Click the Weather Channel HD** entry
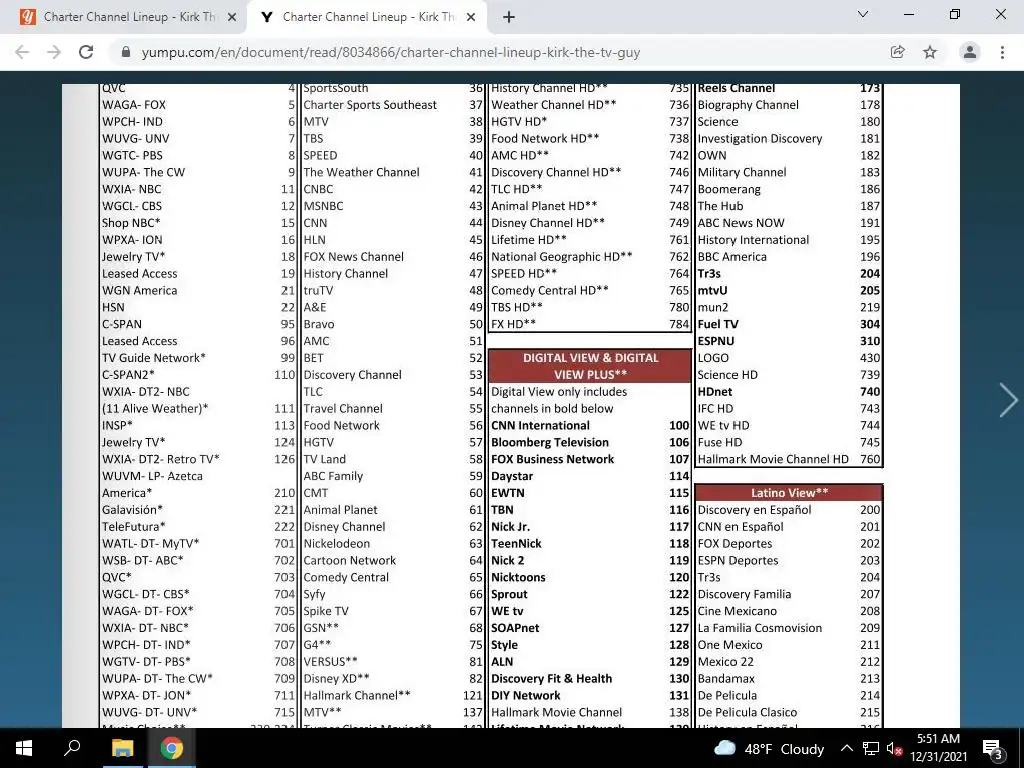Viewport: 1024px width, 768px height. pyautogui.click(x=554, y=104)
